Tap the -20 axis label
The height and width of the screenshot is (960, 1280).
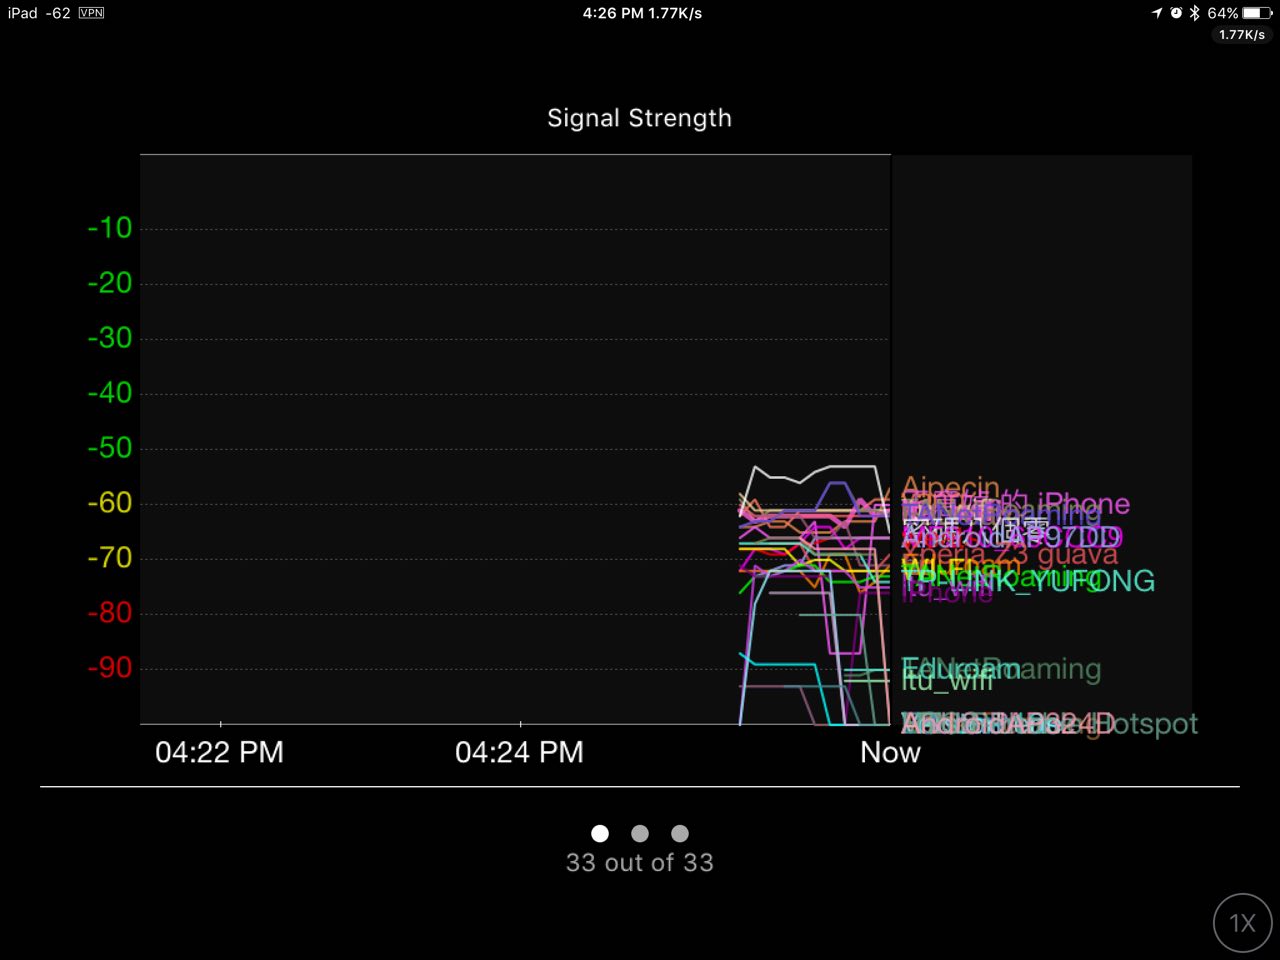(110, 283)
